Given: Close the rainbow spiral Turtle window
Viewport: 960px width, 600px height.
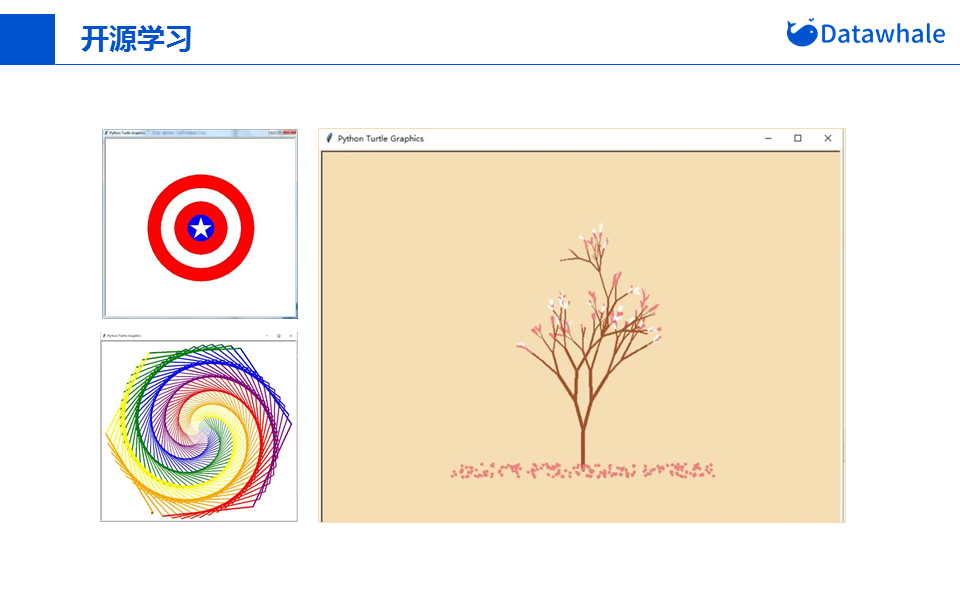Looking at the screenshot, I should coord(291,336).
